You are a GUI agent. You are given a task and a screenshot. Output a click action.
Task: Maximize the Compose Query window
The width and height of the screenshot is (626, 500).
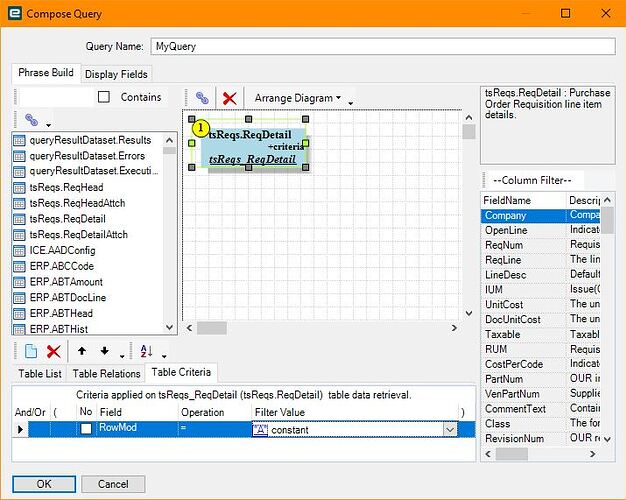coord(565,13)
